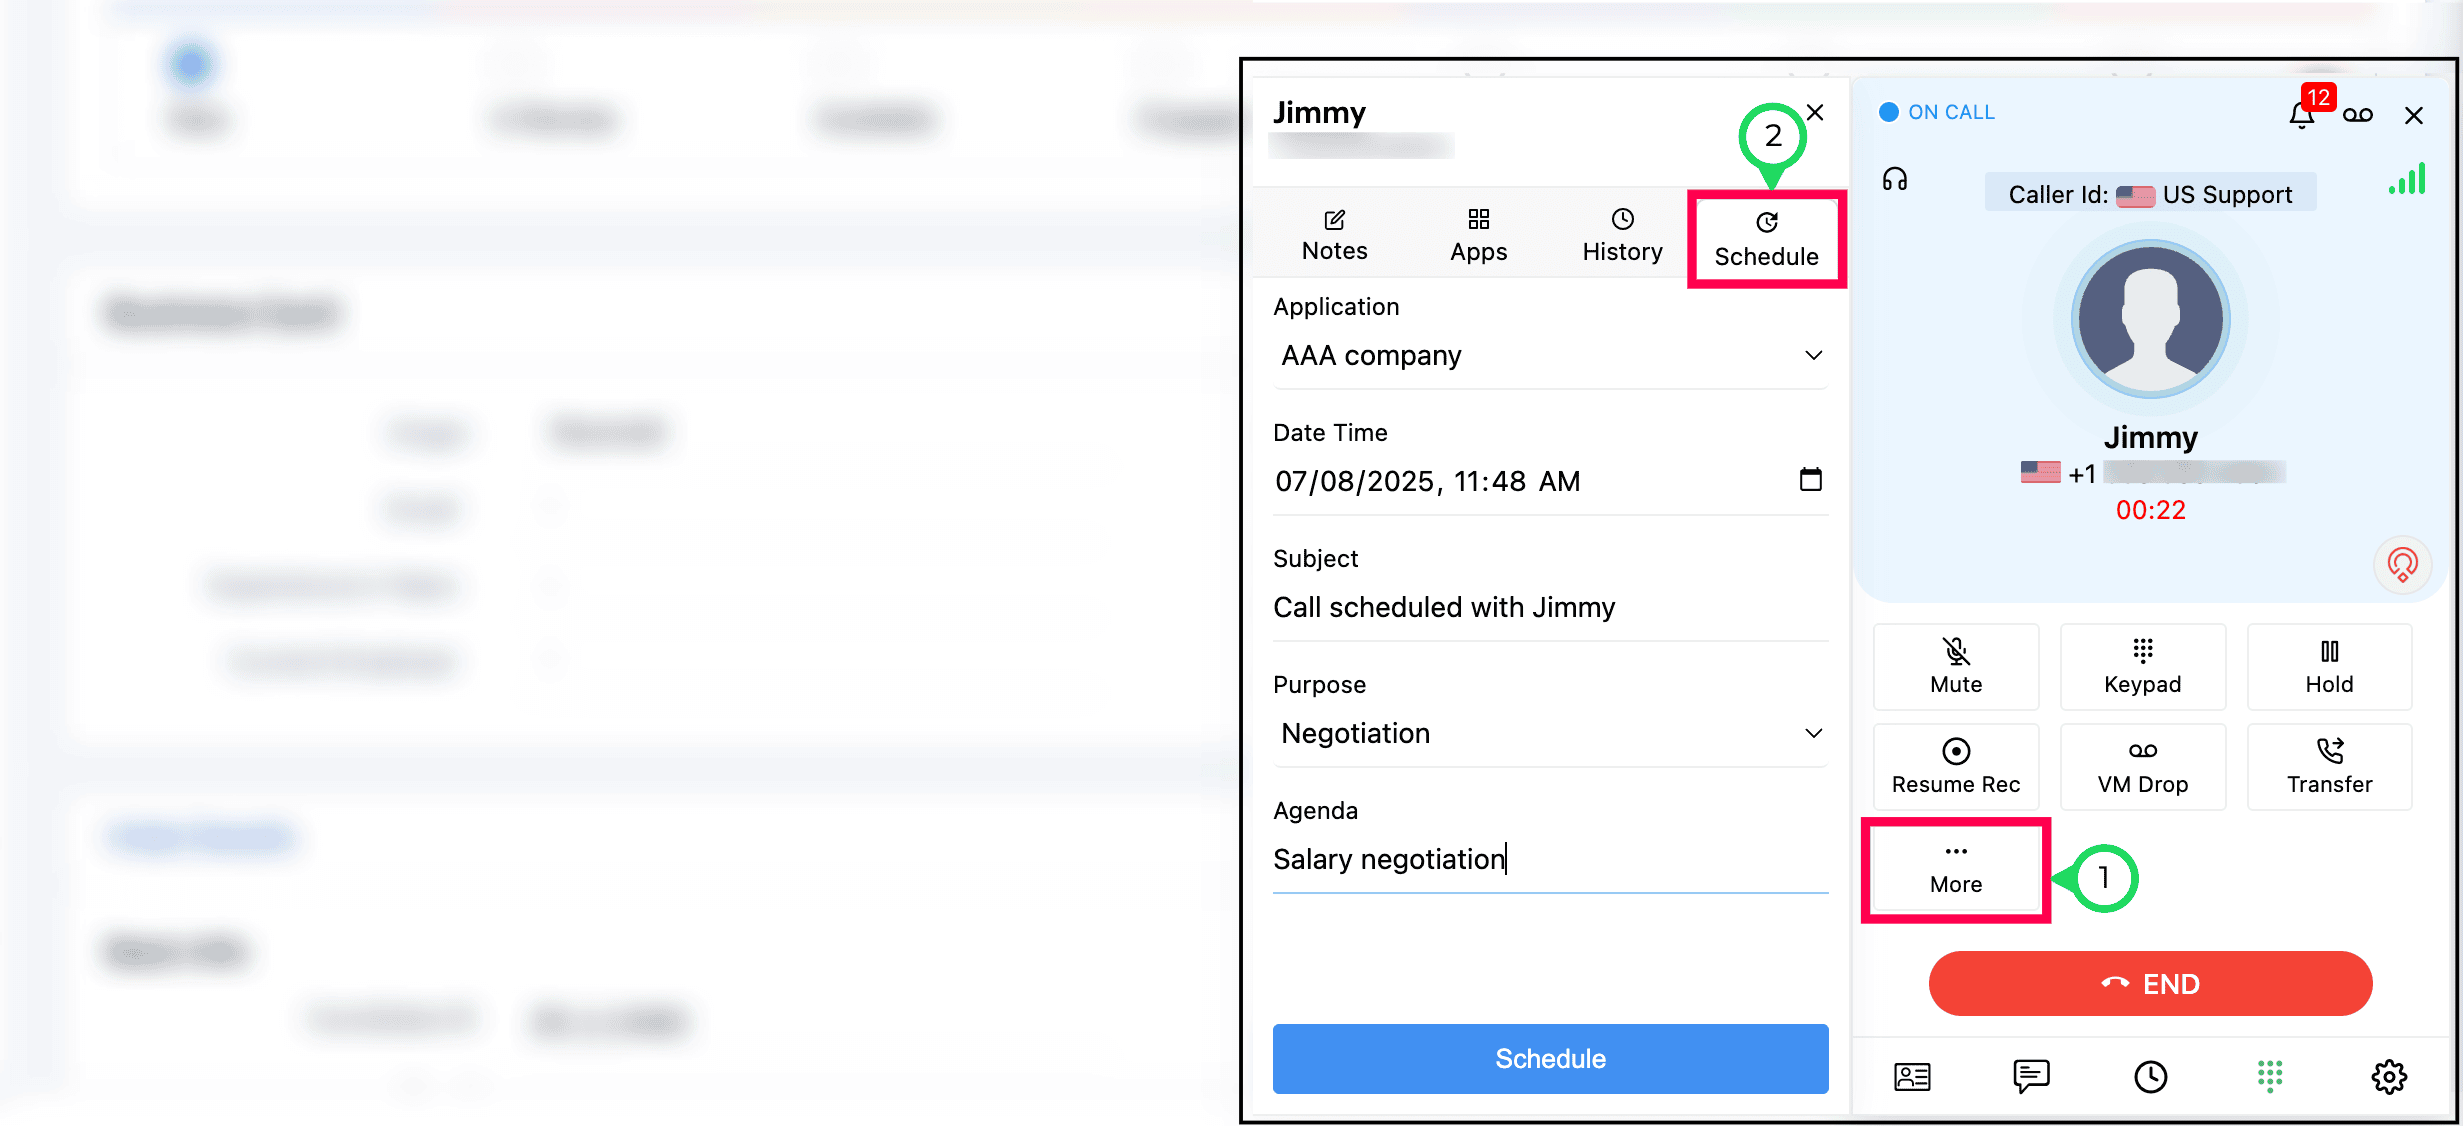Open call history clock in bottom bar
2463x1126 pixels.
click(x=2150, y=1076)
